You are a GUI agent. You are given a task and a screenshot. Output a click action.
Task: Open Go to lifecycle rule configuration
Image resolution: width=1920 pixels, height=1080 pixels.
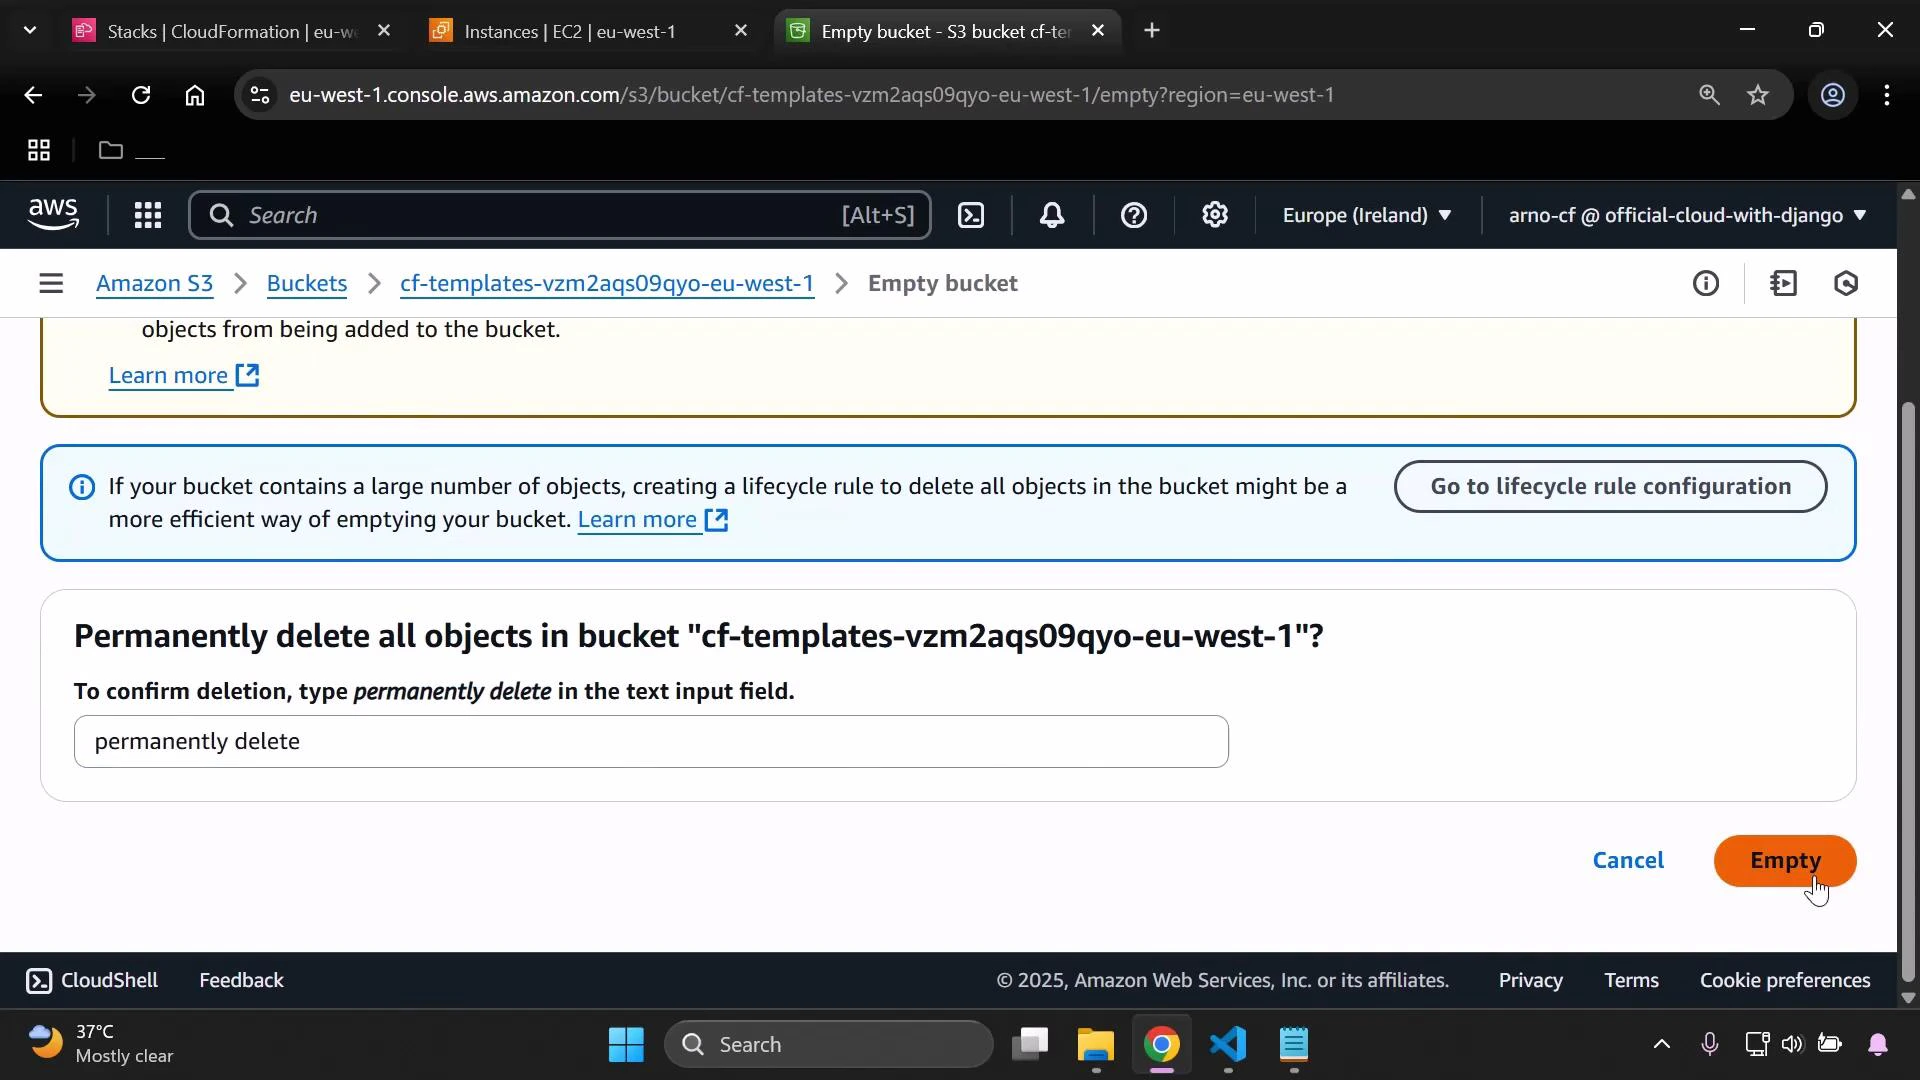click(x=1610, y=486)
